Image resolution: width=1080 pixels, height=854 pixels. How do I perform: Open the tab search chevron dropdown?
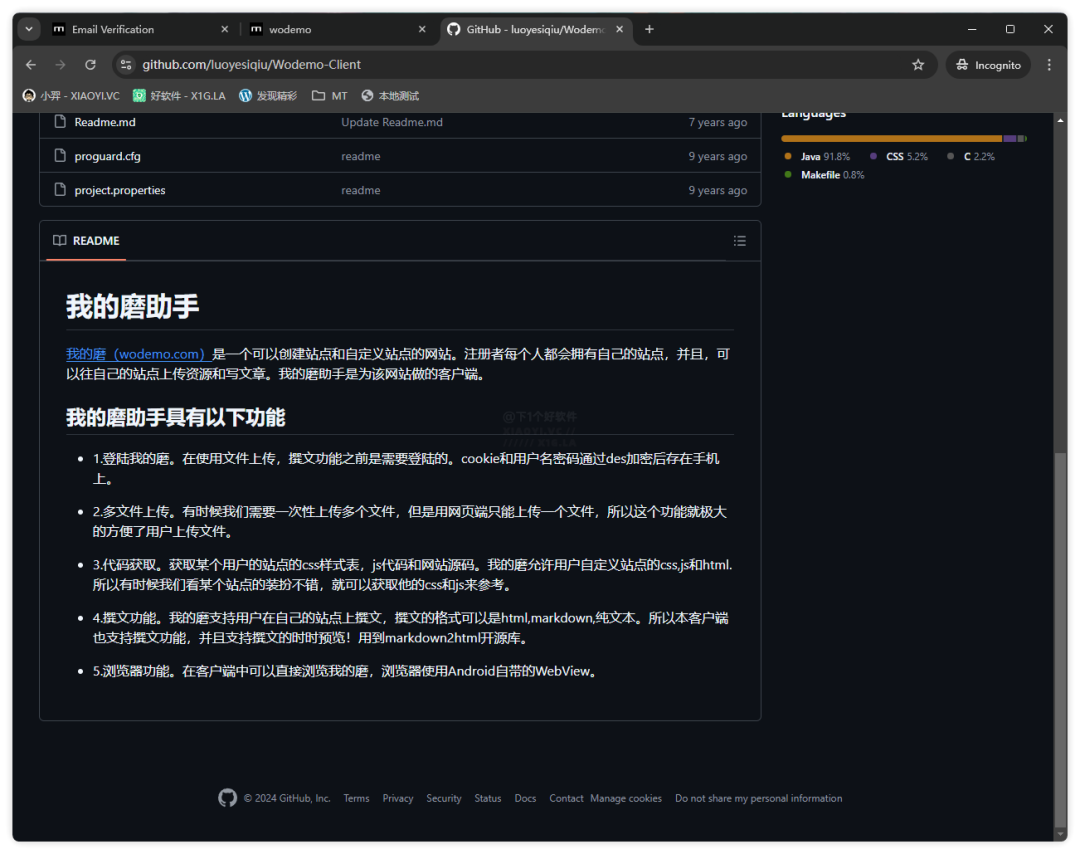pos(28,29)
